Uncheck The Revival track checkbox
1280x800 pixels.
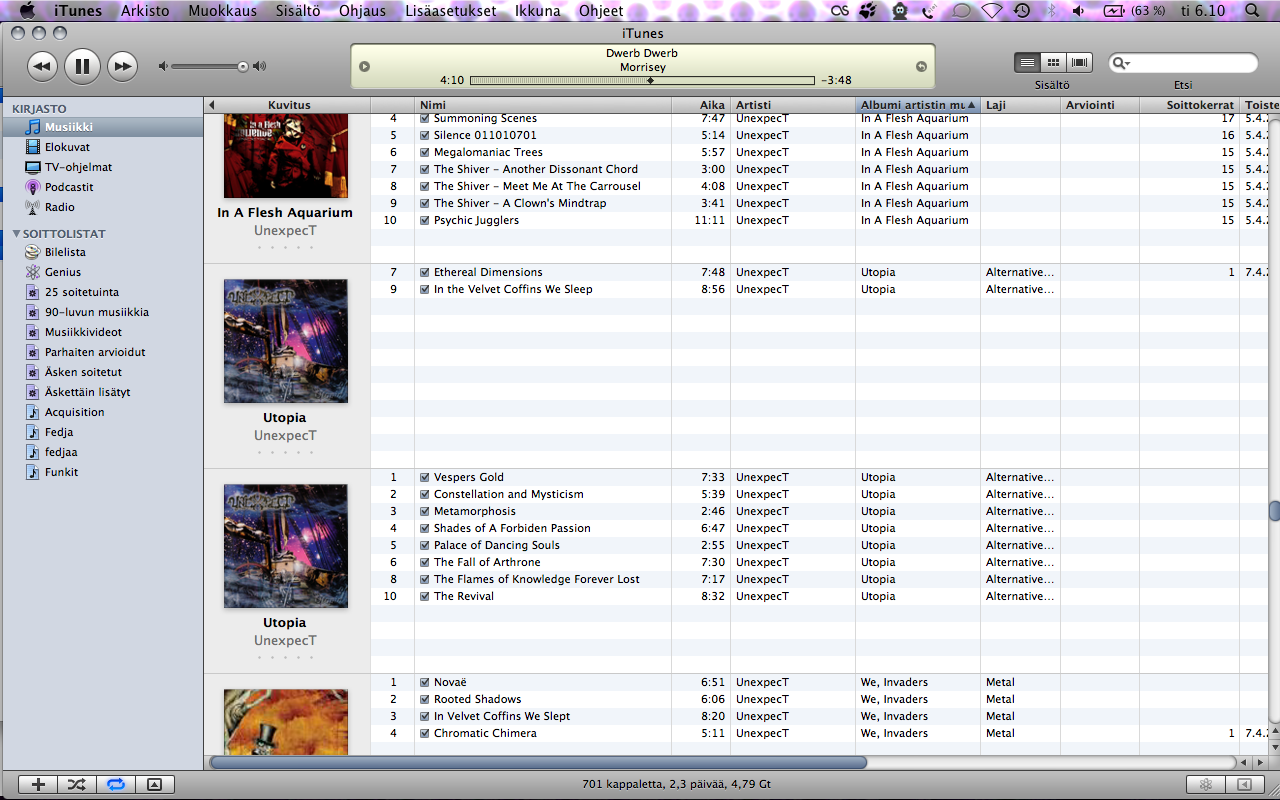click(425, 597)
